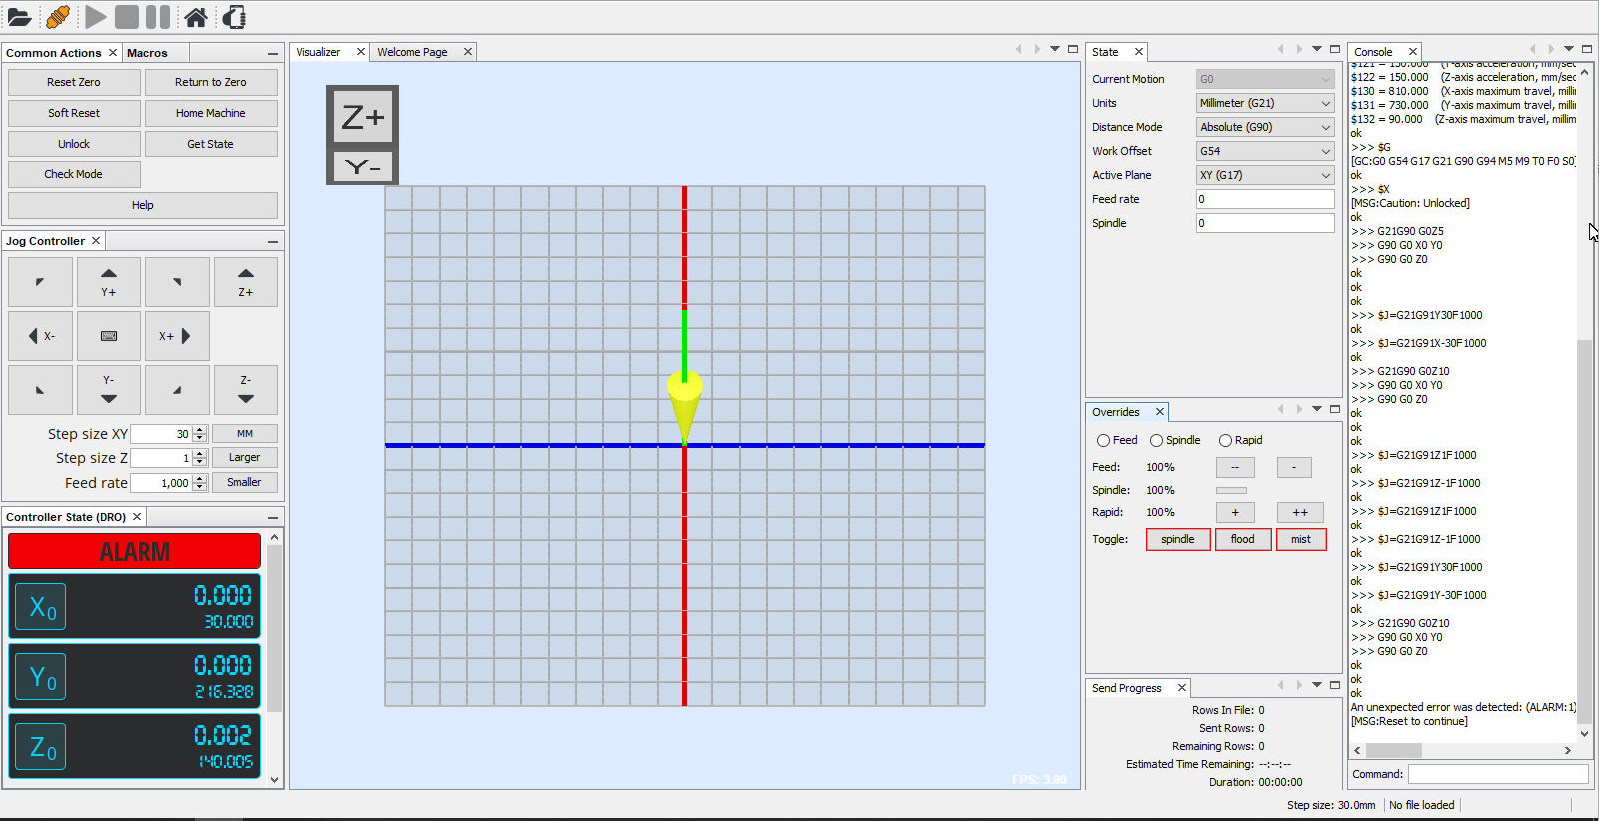
Task: Open window list arrow in Console panel
Action: pos(1569,49)
